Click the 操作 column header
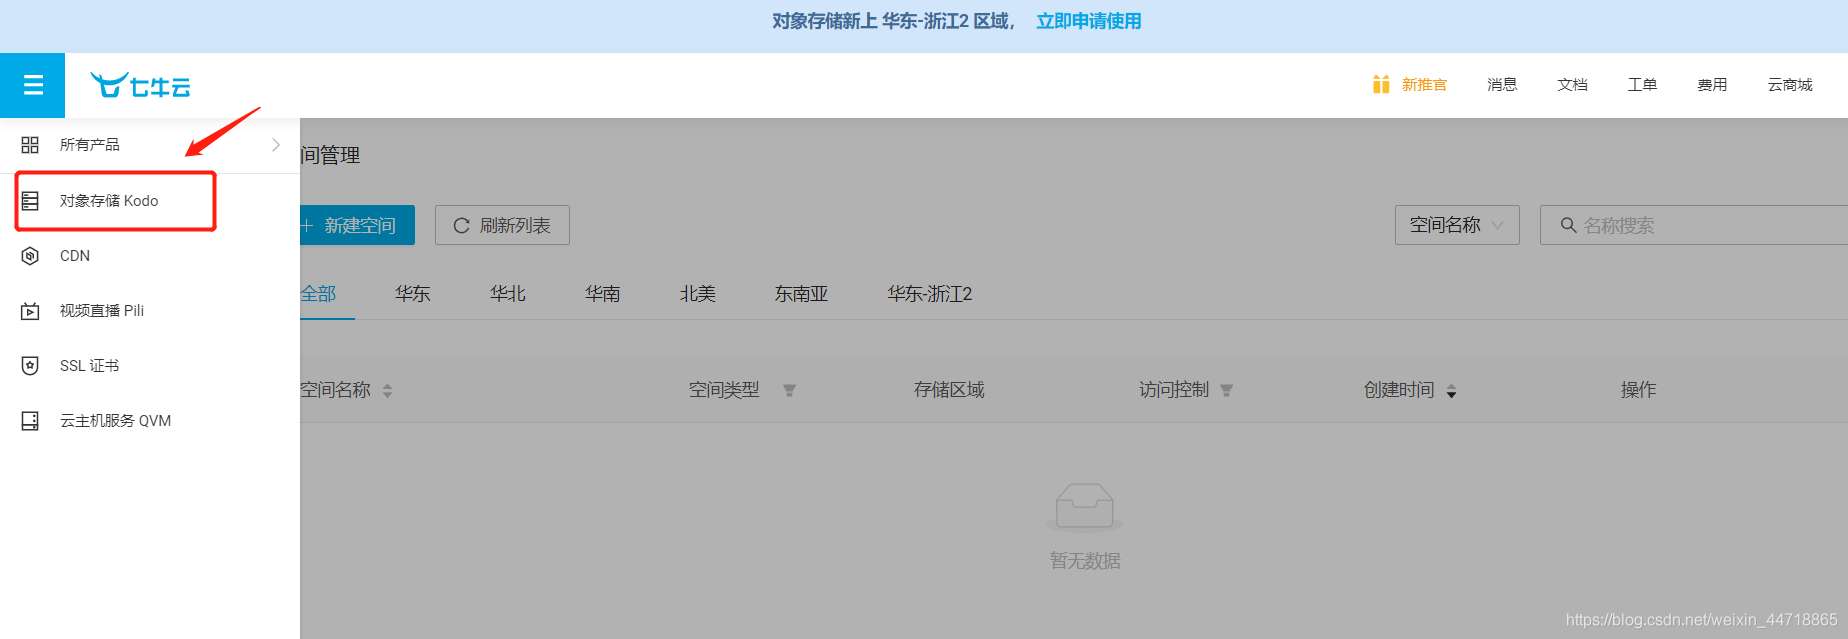The height and width of the screenshot is (639, 1848). 1638,390
